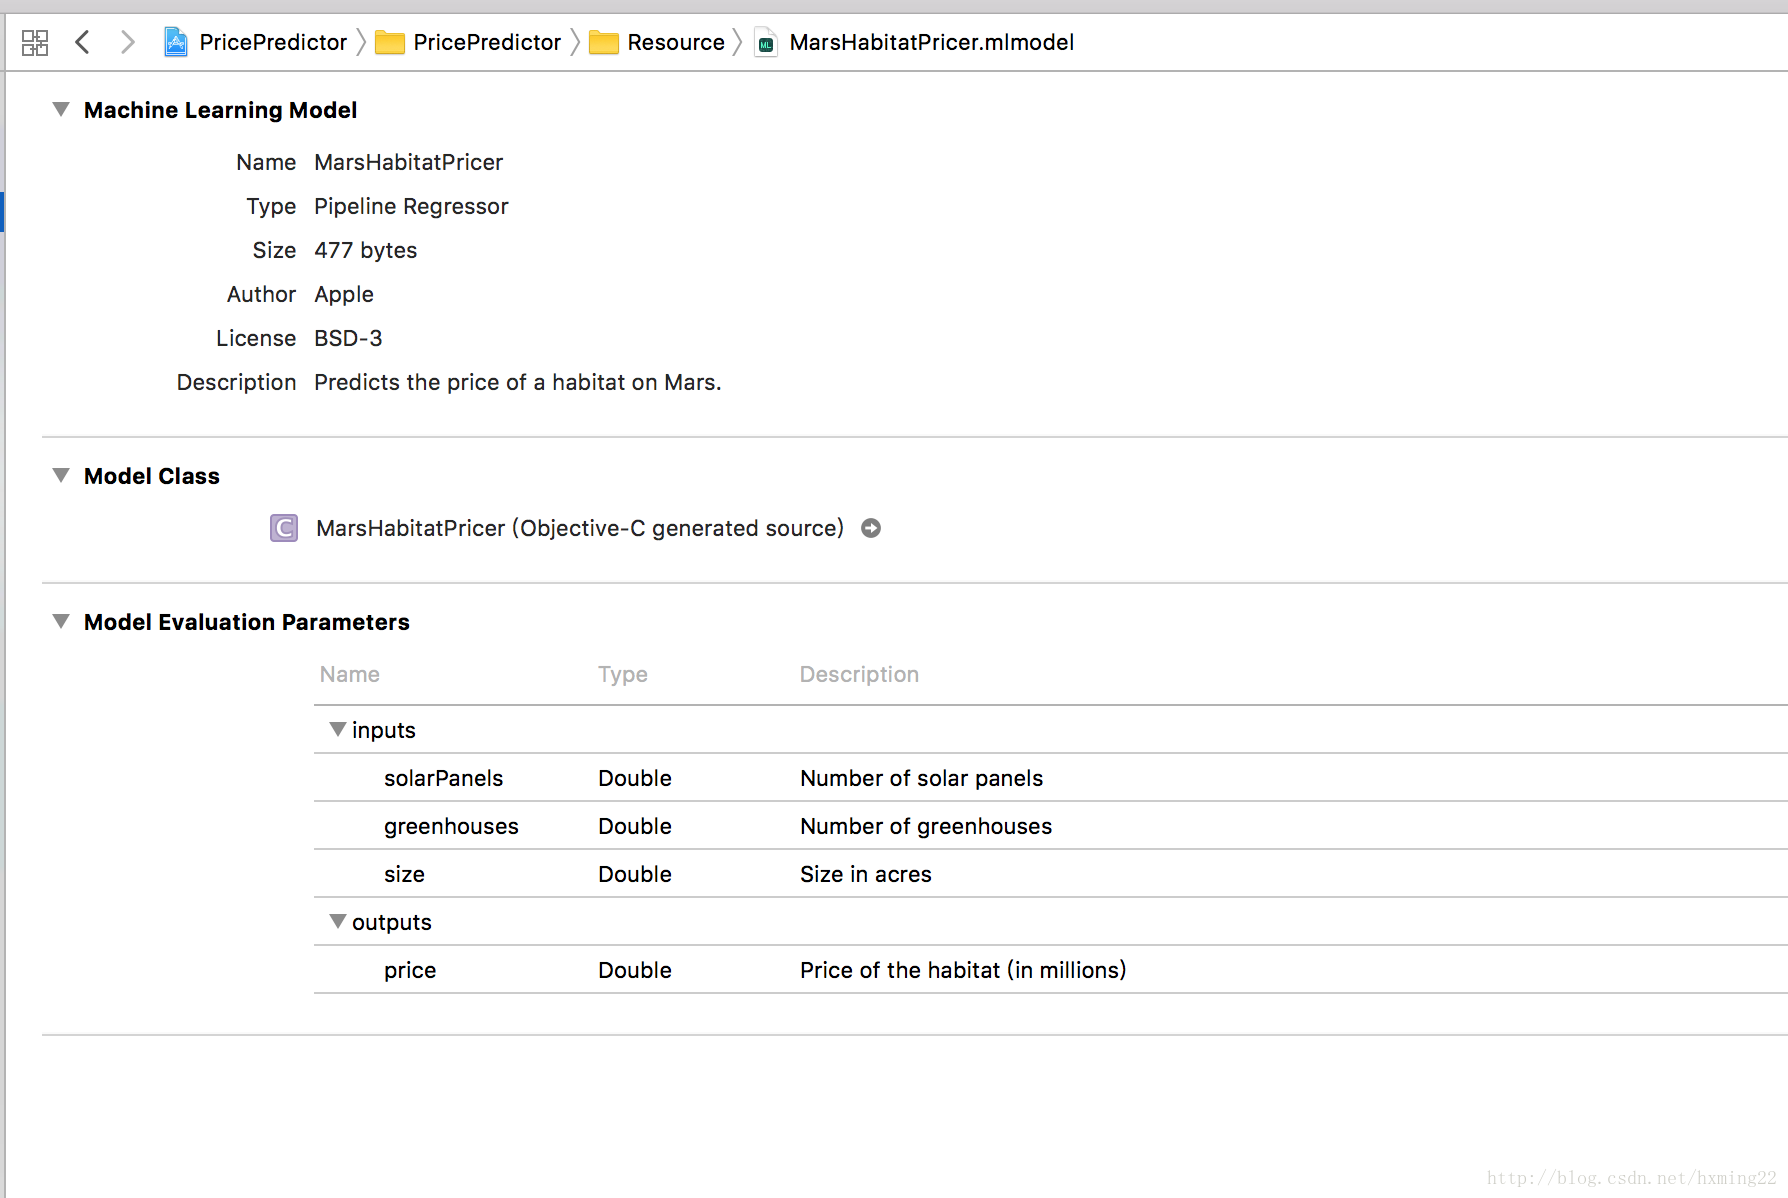Click the Double type of size row

(635, 874)
